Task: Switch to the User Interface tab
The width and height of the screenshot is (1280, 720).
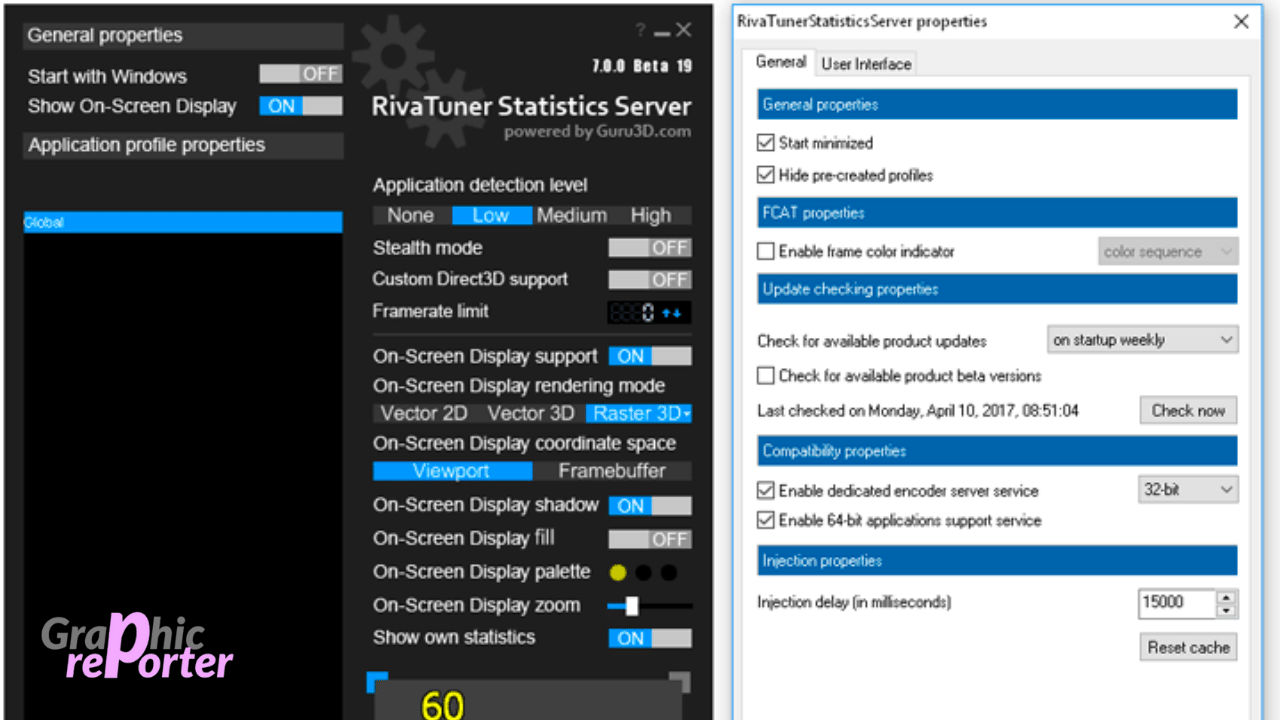Action: tap(866, 64)
